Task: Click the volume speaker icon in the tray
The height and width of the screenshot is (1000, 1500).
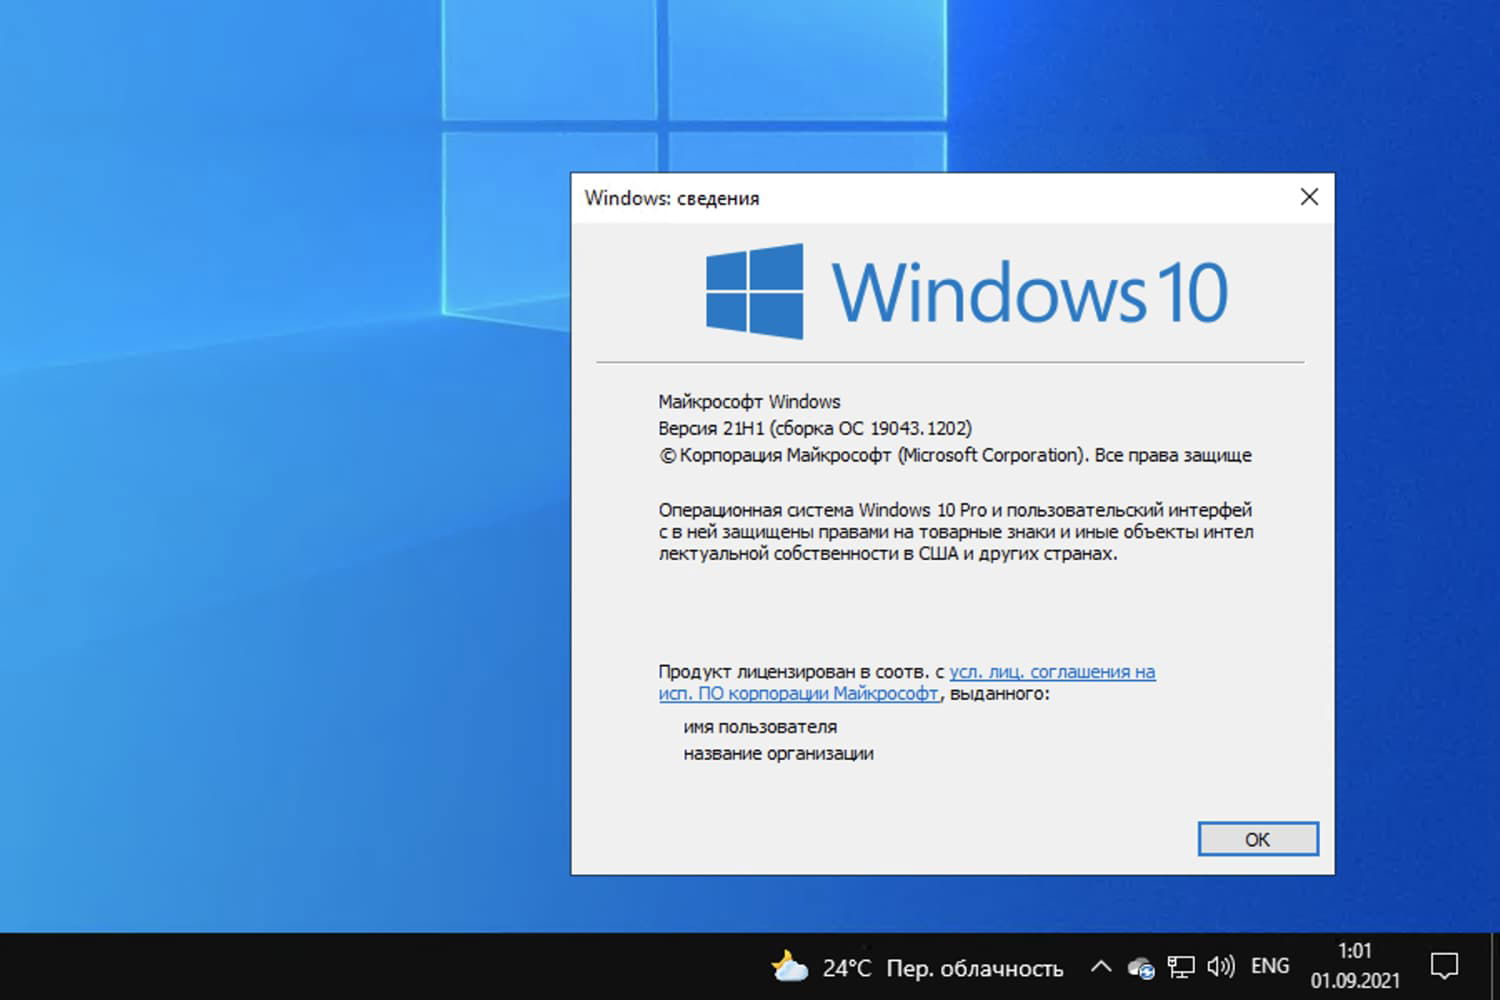Action: pos(1220,965)
